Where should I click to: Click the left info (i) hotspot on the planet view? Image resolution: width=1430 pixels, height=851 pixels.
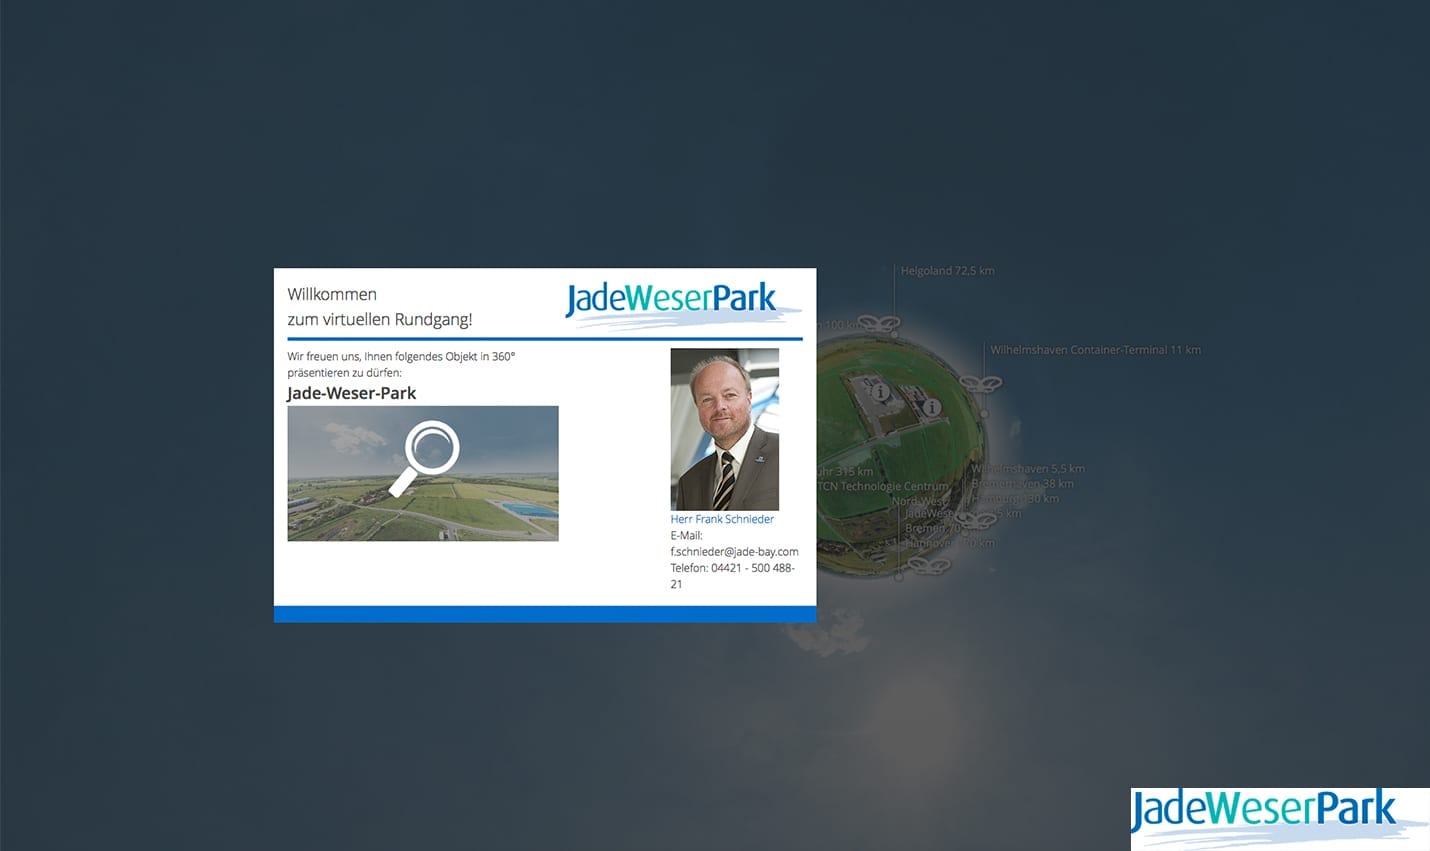879,394
